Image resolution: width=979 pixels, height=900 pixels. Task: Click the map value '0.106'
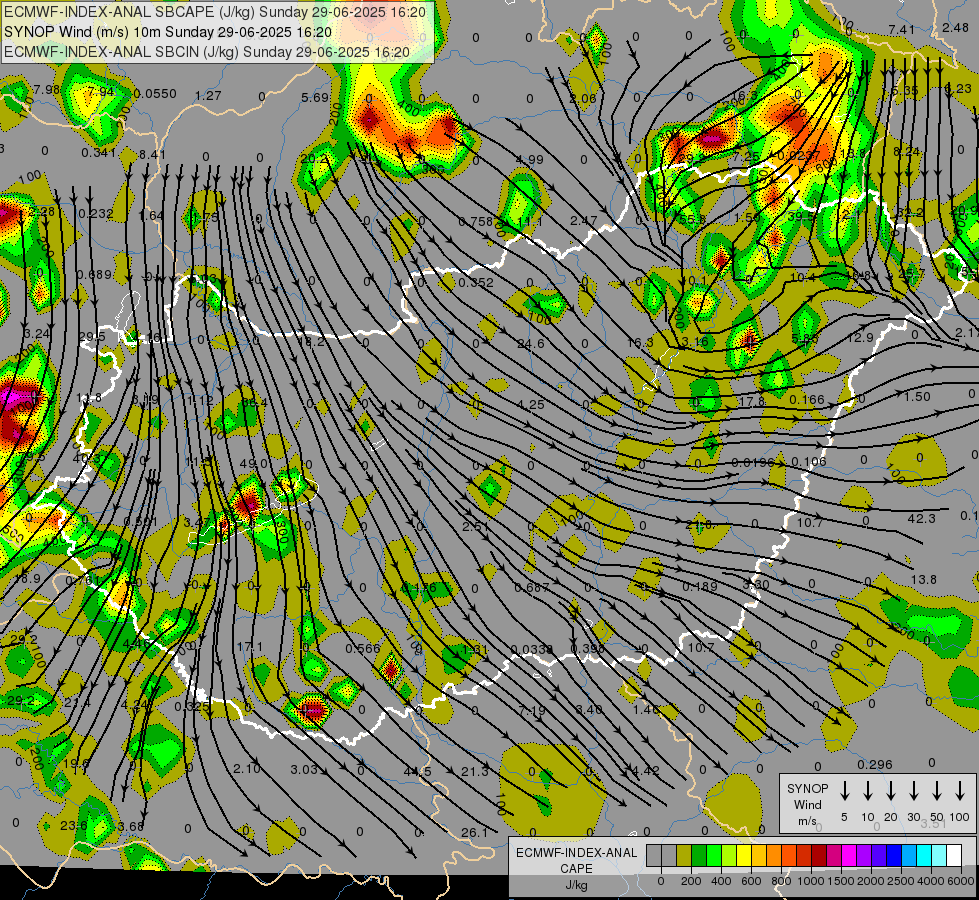[809, 462]
